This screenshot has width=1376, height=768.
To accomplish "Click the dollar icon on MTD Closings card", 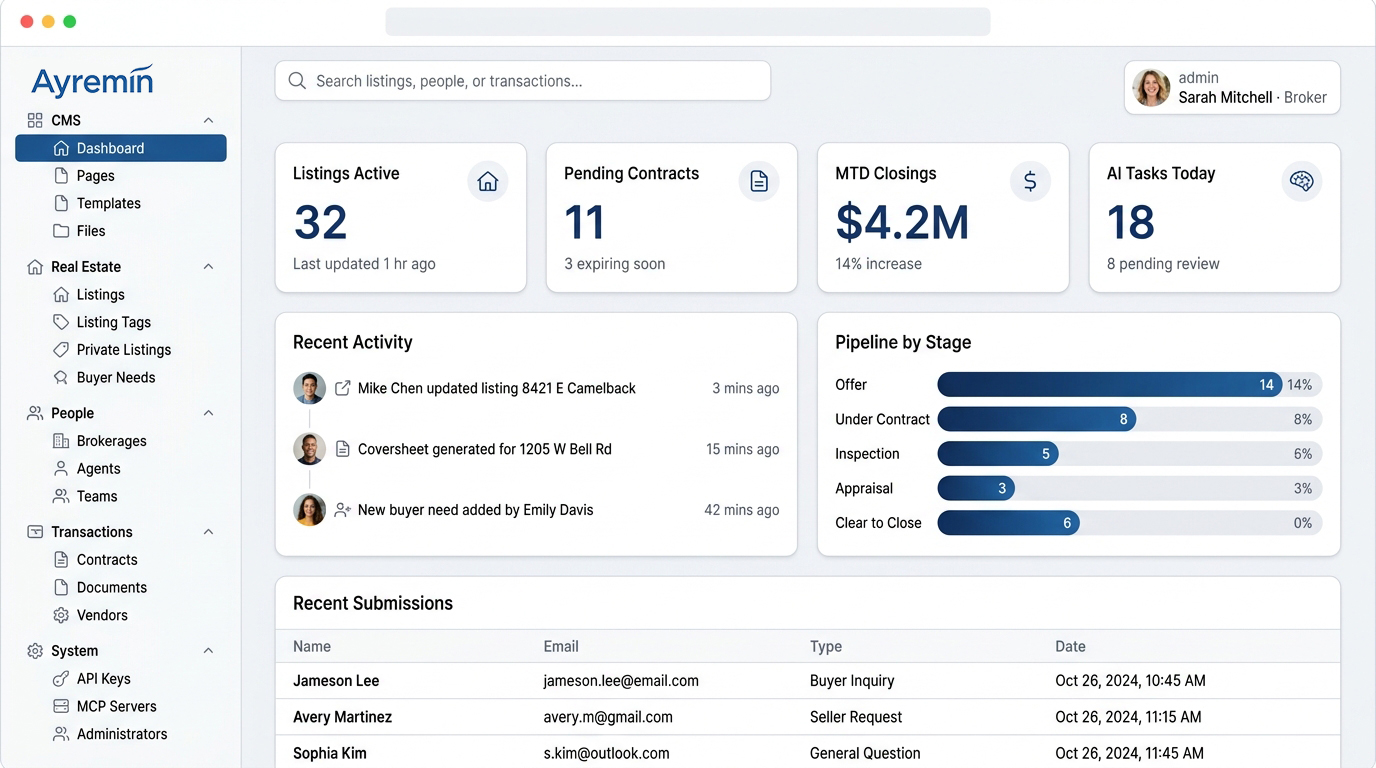I will (x=1030, y=182).
